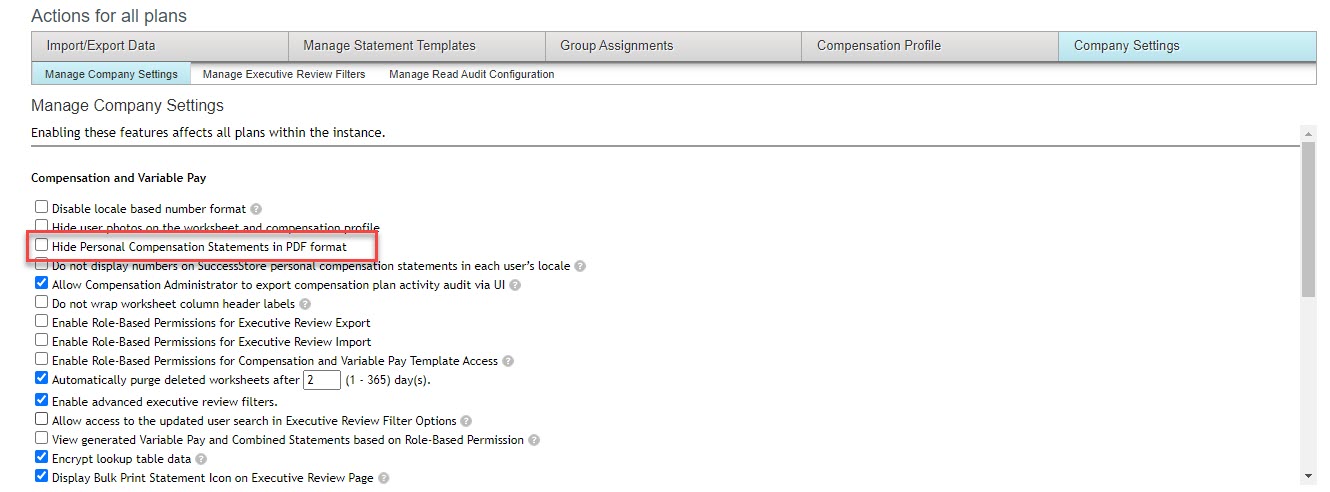Click the purge deleted worksheets days field
The height and width of the screenshot is (492, 1330).
coord(322,380)
